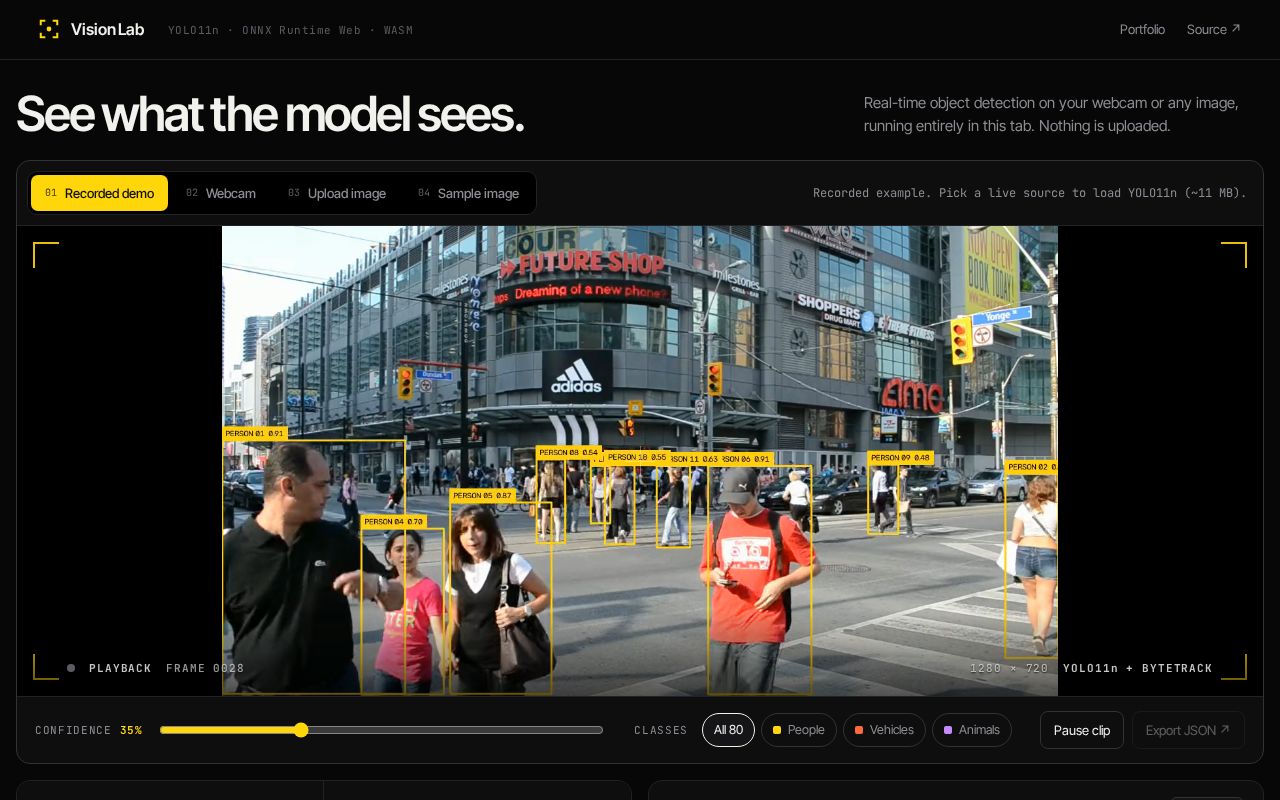Filter detections to Animals

[x=972, y=730]
